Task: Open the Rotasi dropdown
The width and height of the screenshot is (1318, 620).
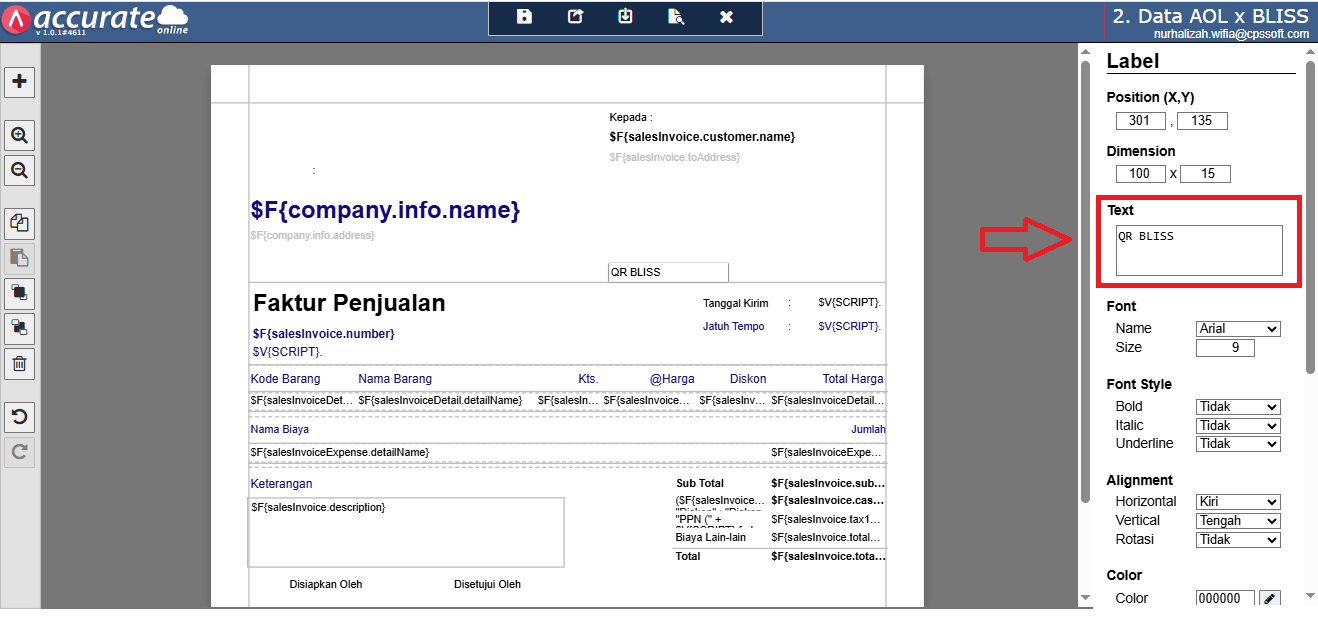Action: coord(1238,540)
